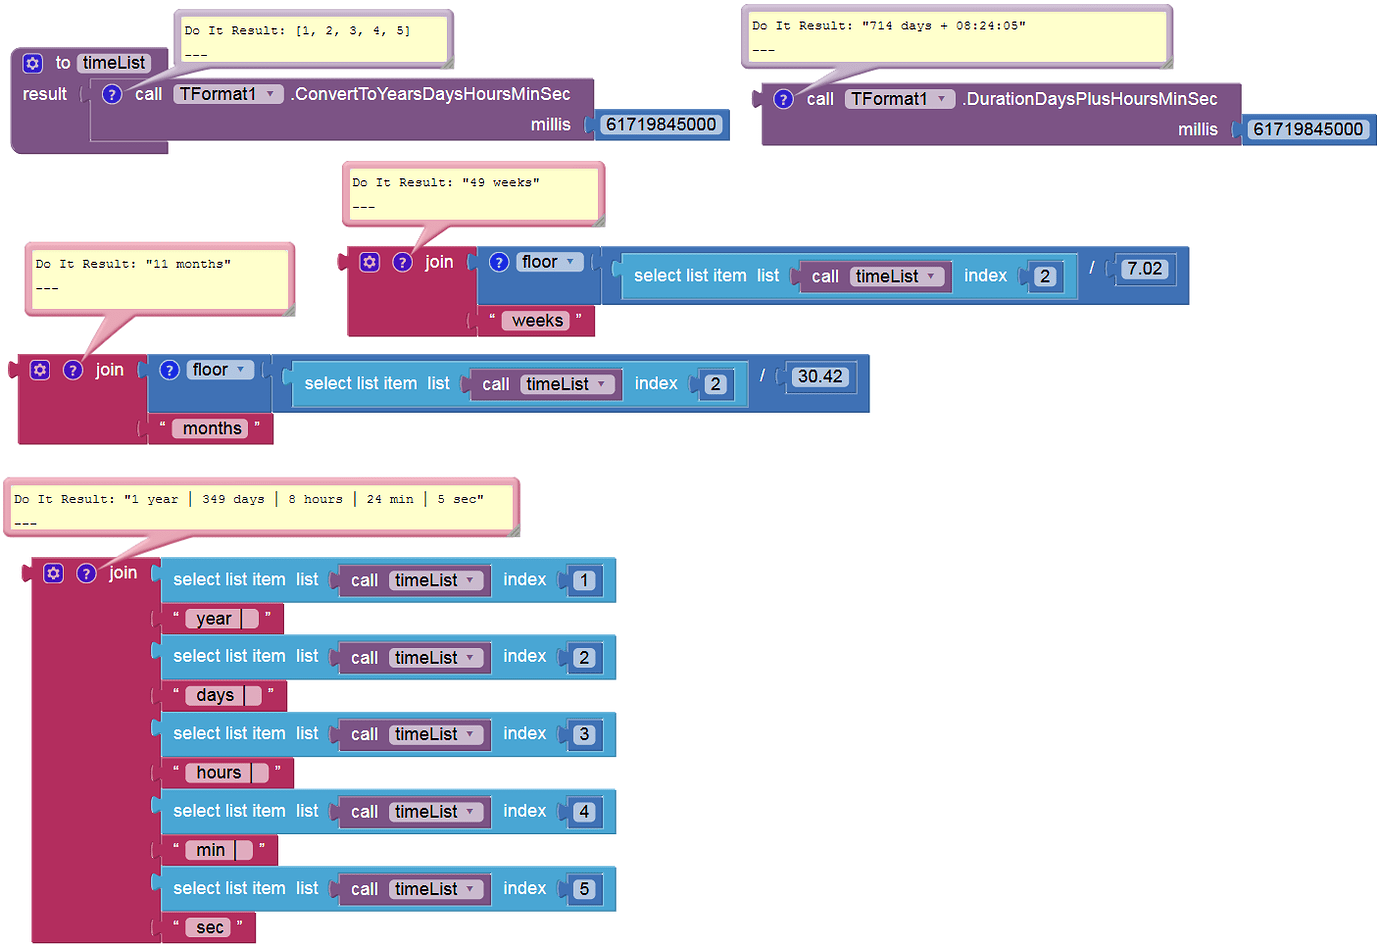The width and height of the screenshot is (1380, 948).
Task: Click index number 3 in bottom join block
Action: (x=585, y=735)
